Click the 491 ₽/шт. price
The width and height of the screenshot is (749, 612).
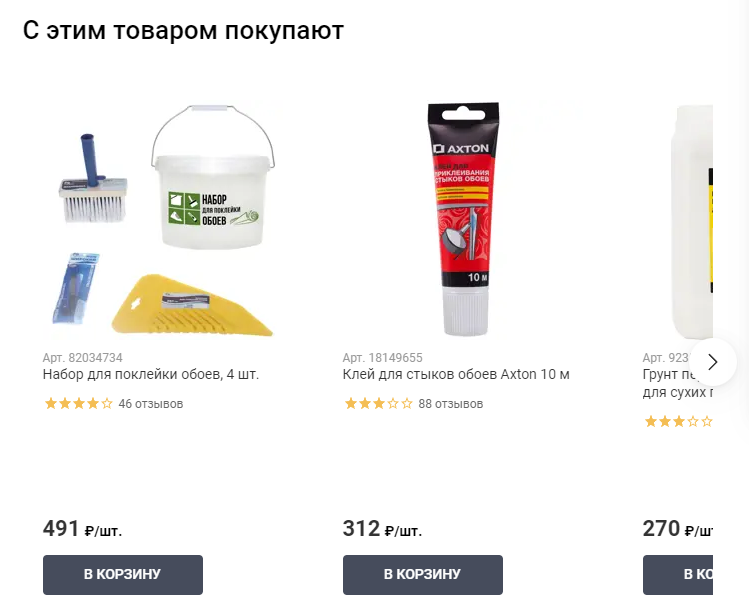83,529
